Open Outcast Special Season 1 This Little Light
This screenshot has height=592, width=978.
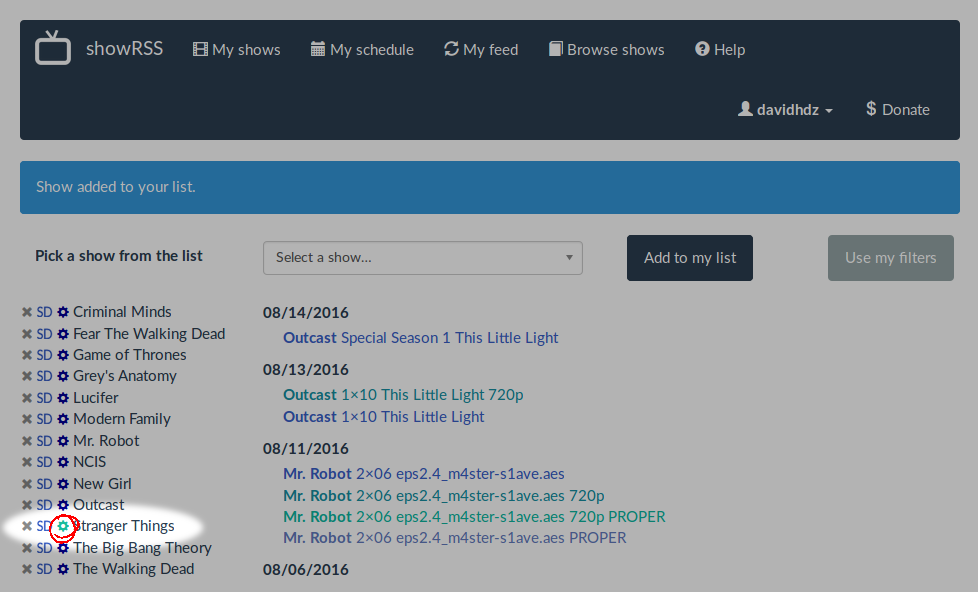click(x=420, y=337)
